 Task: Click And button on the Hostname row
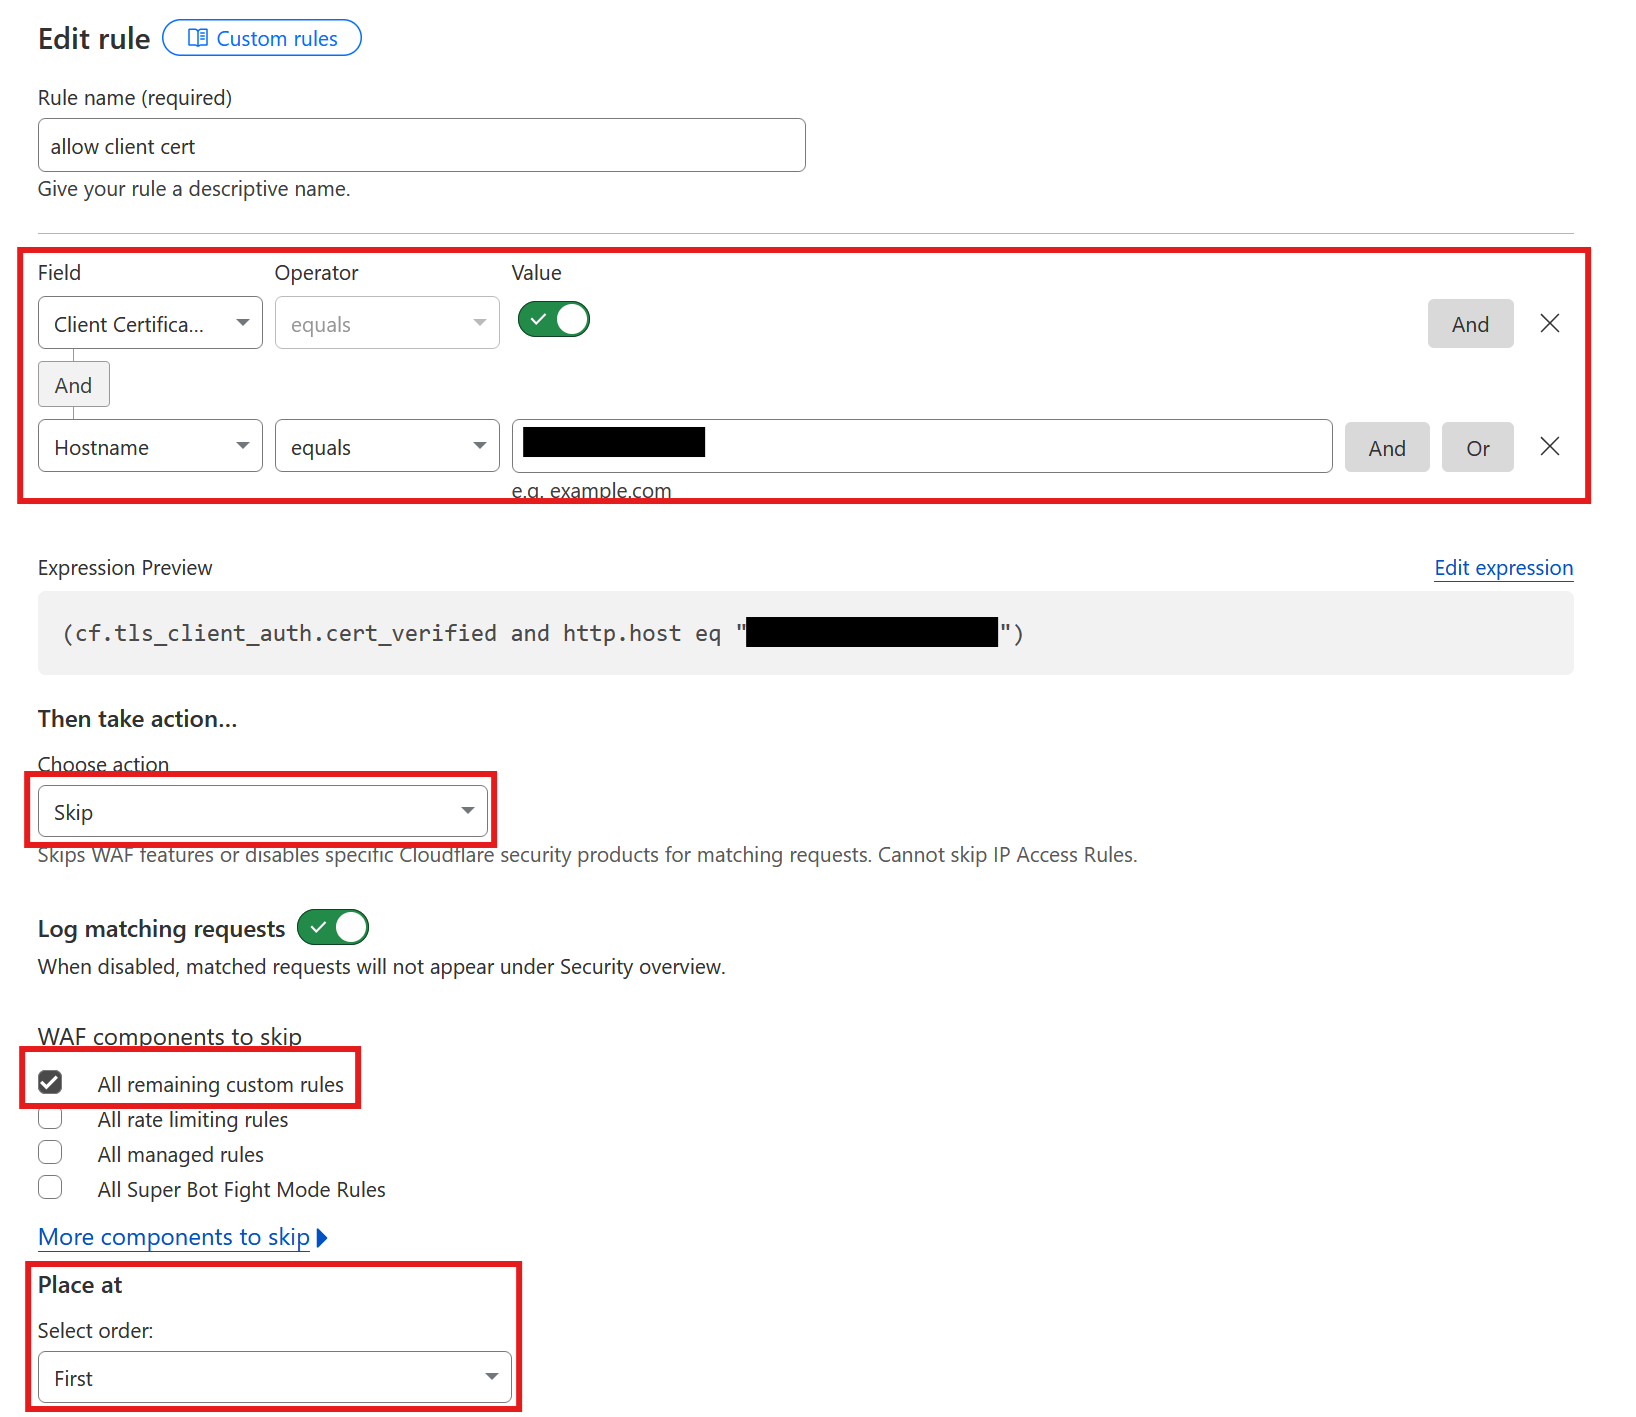(1386, 447)
